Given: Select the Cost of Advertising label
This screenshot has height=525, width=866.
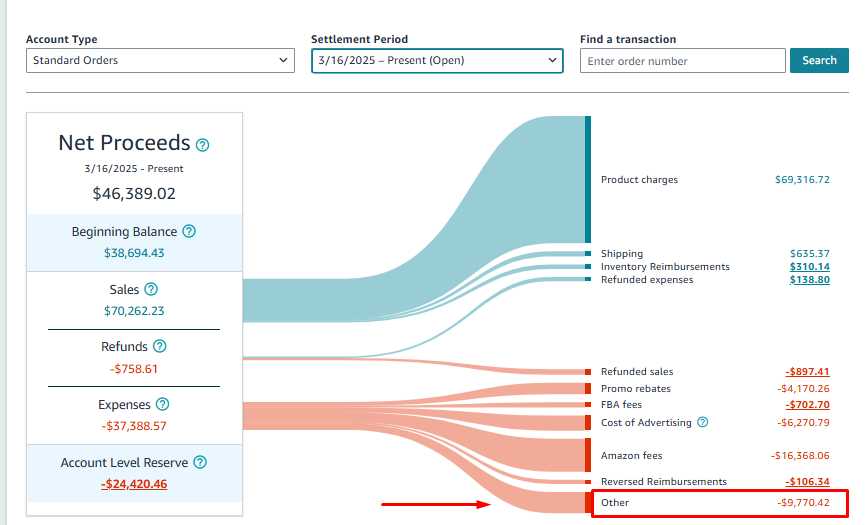Looking at the screenshot, I should click(646, 422).
